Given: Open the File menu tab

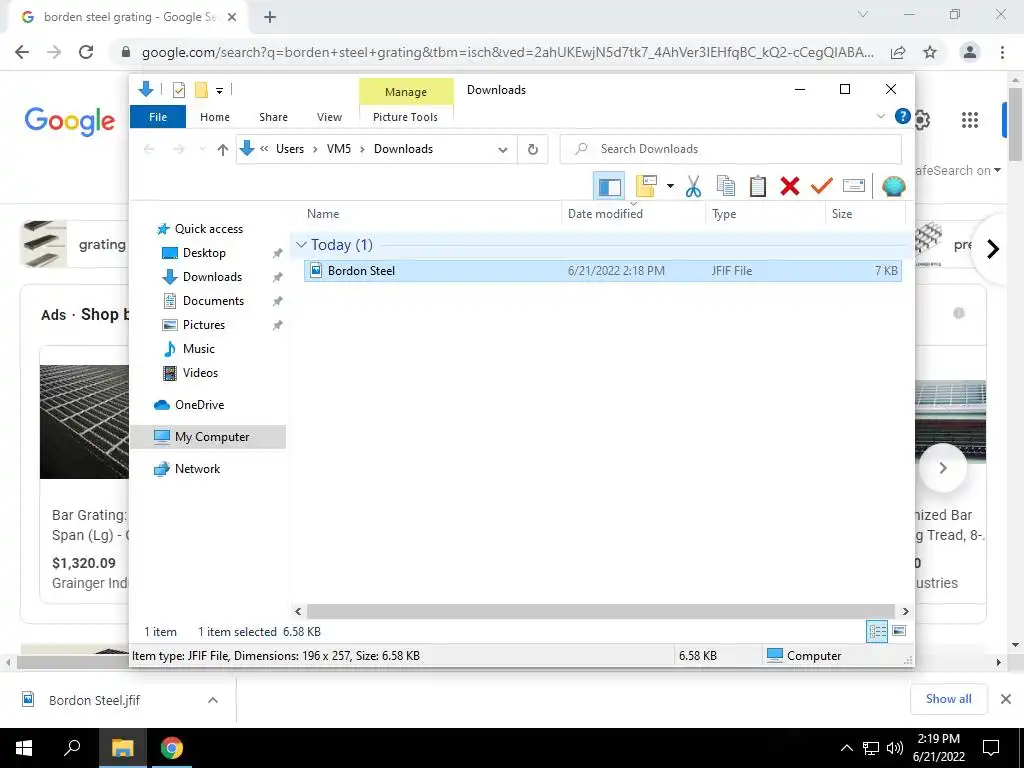Looking at the screenshot, I should coord(158,117).
